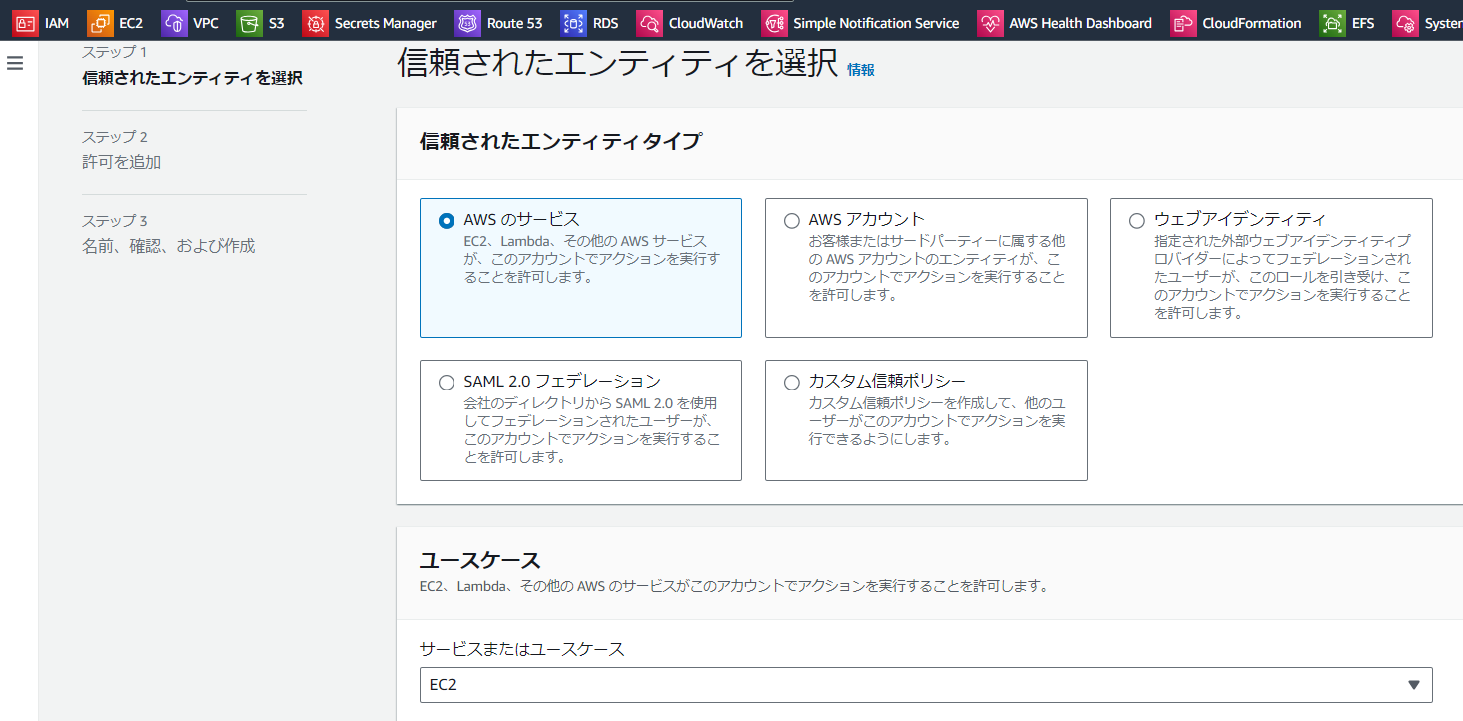Open the CloudWatch icon shortcut
The width and height of the screenshot is (1463, 721).
tap(649, 23)
